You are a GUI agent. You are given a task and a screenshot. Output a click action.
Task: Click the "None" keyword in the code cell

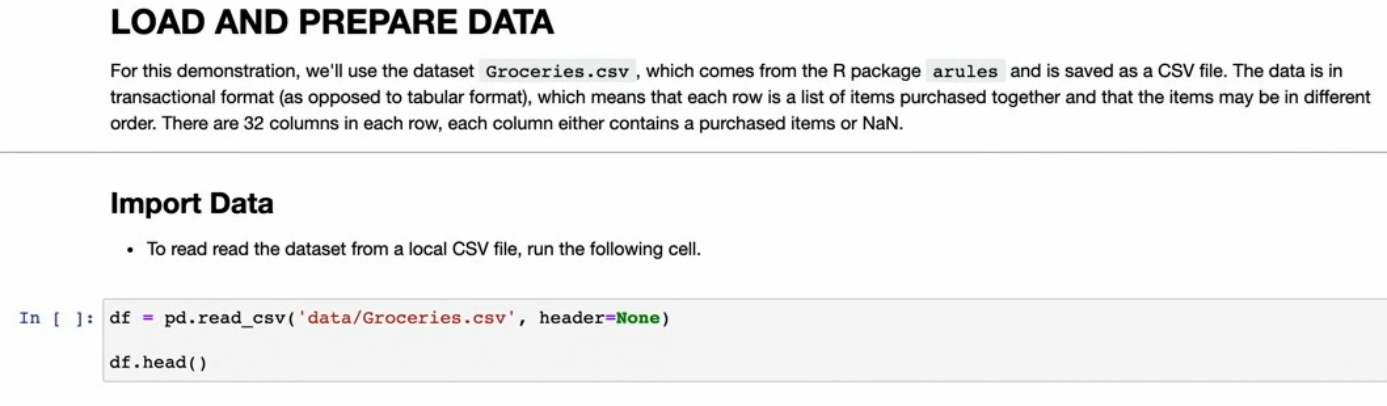coord(637,318)
